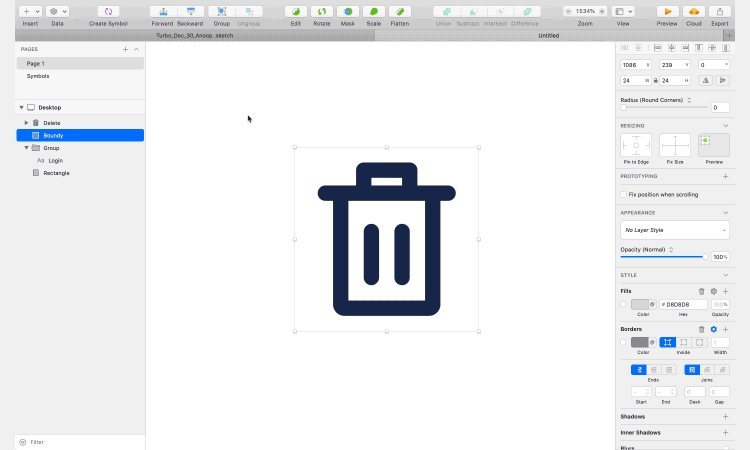Switch to Turbo_Dec_30_Anoop.sketch document tab
Viewport: 750px width, 450px height.
coord(195,35)
